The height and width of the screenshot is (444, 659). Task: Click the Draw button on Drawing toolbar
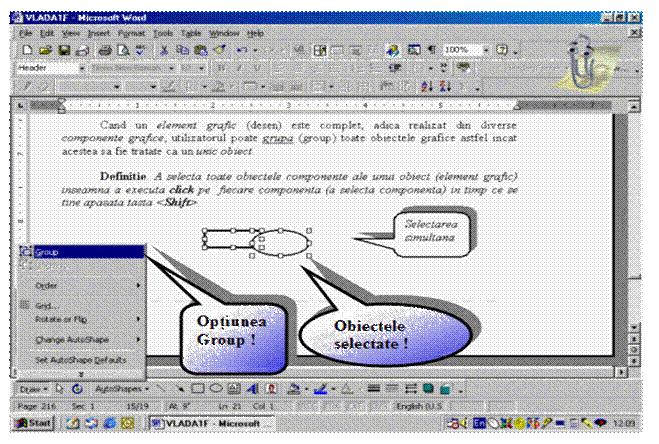tap(33, 387)
